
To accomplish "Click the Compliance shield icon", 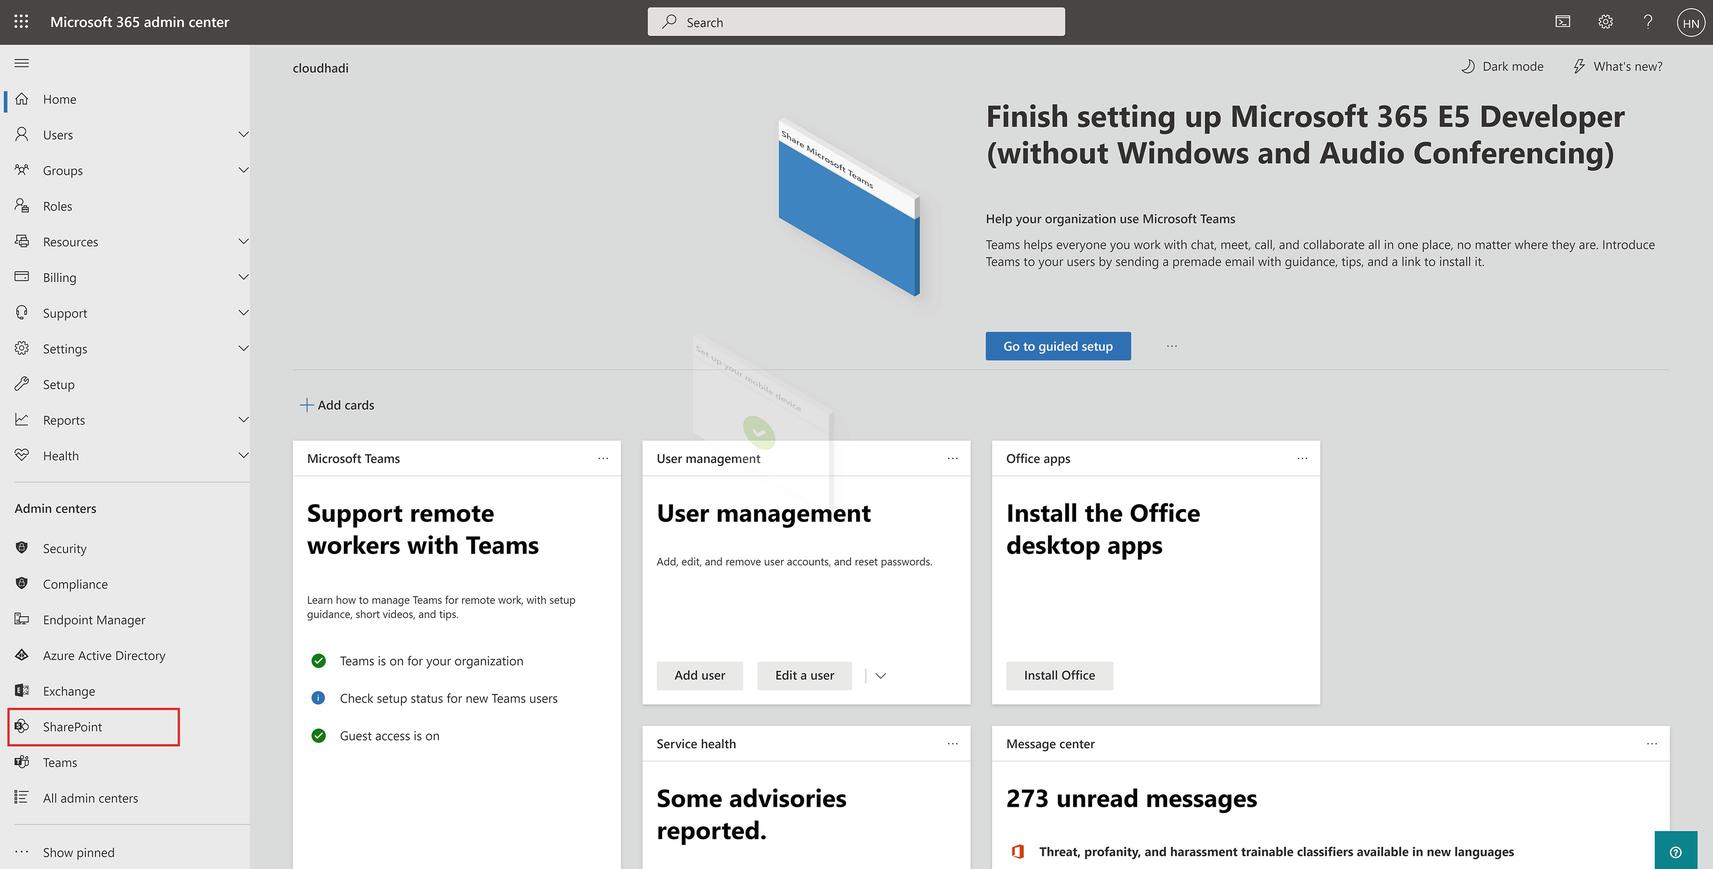I will 22,584.
